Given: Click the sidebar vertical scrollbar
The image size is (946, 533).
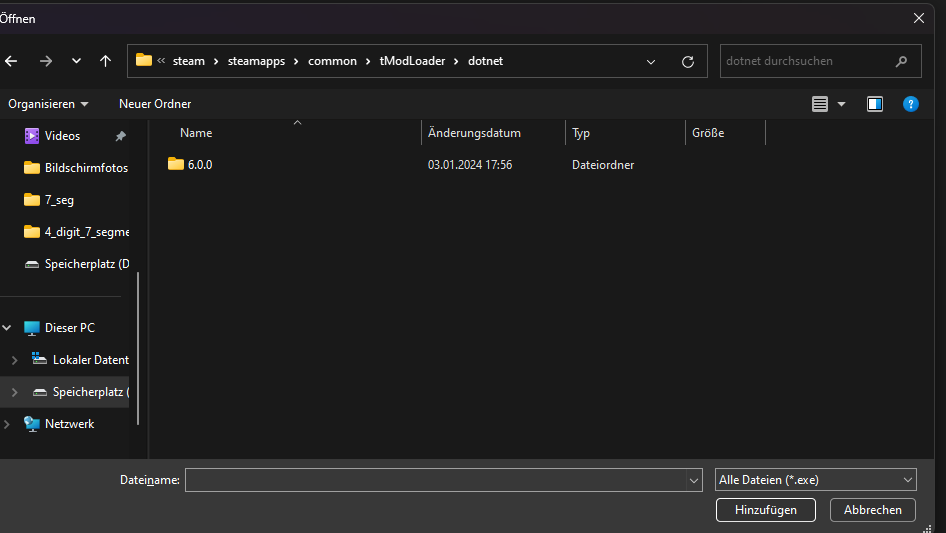Looking at the screenshot, I should (x=138, y=348).
